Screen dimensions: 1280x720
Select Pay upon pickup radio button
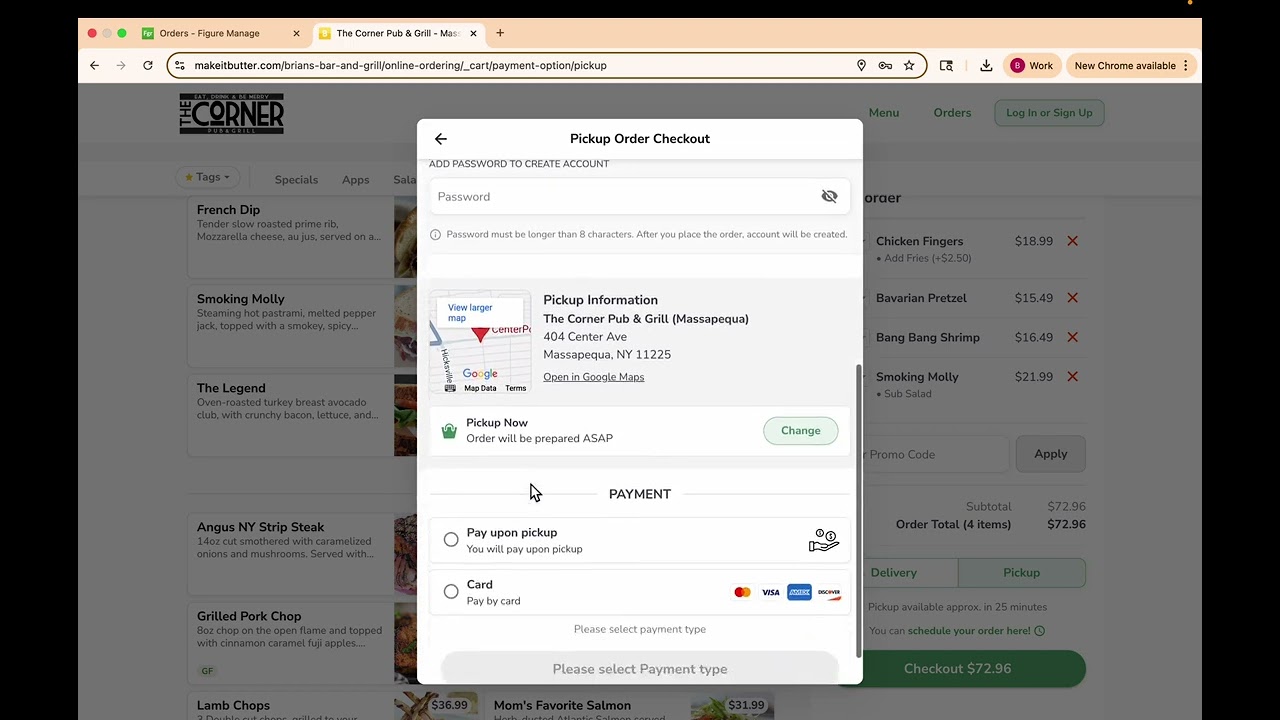tap(451, 540)
